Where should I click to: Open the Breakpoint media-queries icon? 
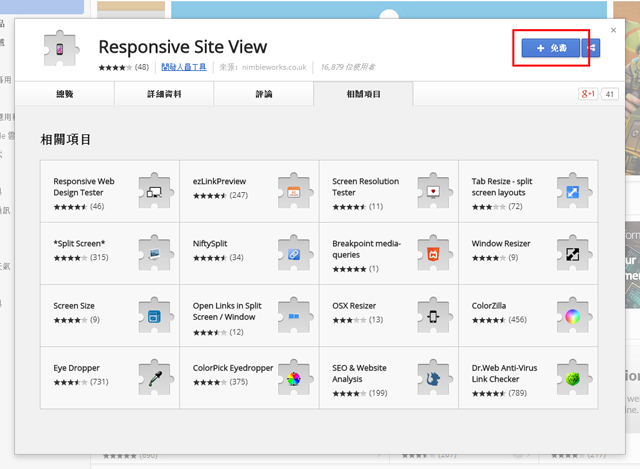tap(435, 253)
